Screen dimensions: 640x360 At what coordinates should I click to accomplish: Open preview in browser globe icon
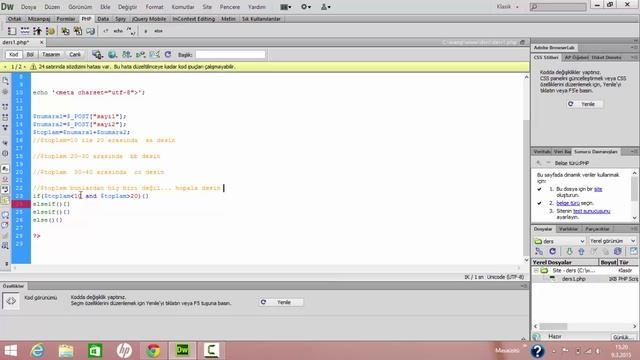click(112, 54)
